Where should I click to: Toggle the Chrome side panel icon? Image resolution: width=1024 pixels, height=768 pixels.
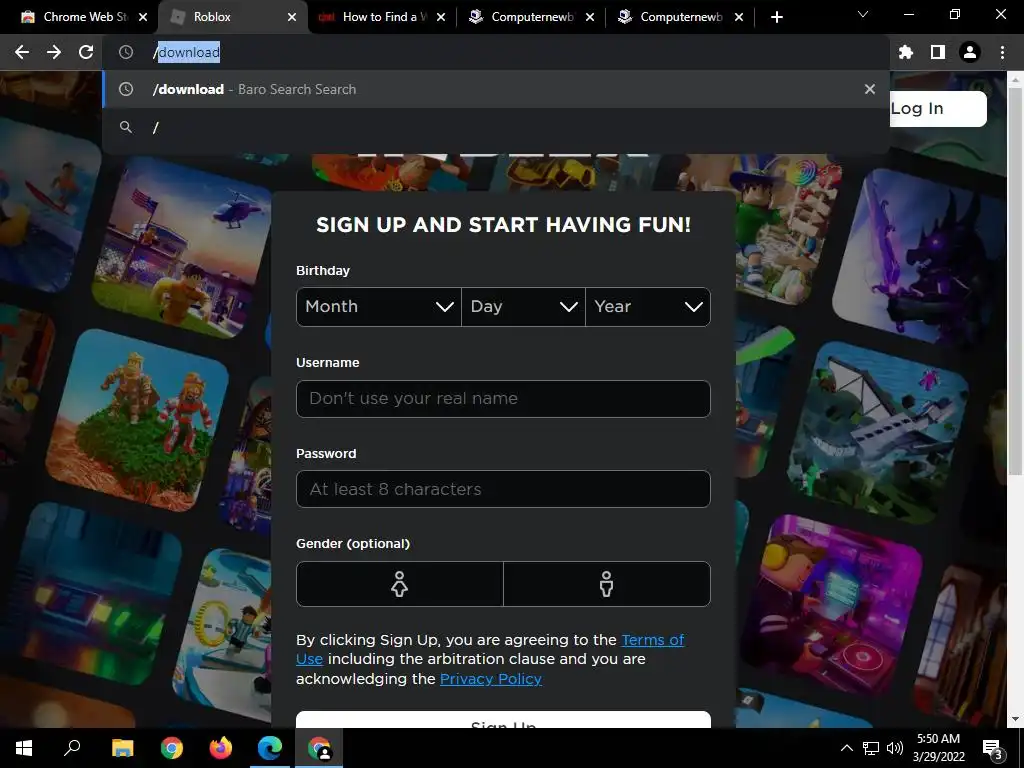tap(938, 52)
